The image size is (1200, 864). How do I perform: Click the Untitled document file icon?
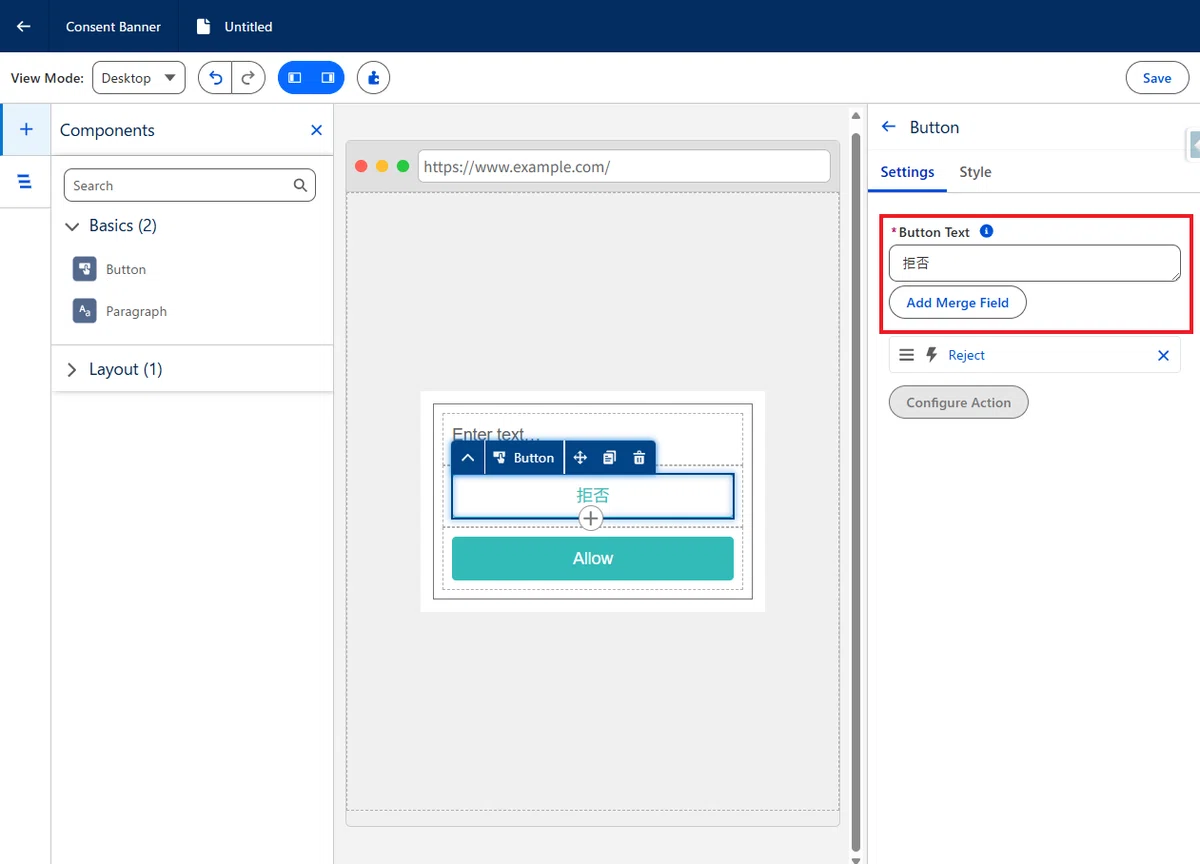(203, 27)
